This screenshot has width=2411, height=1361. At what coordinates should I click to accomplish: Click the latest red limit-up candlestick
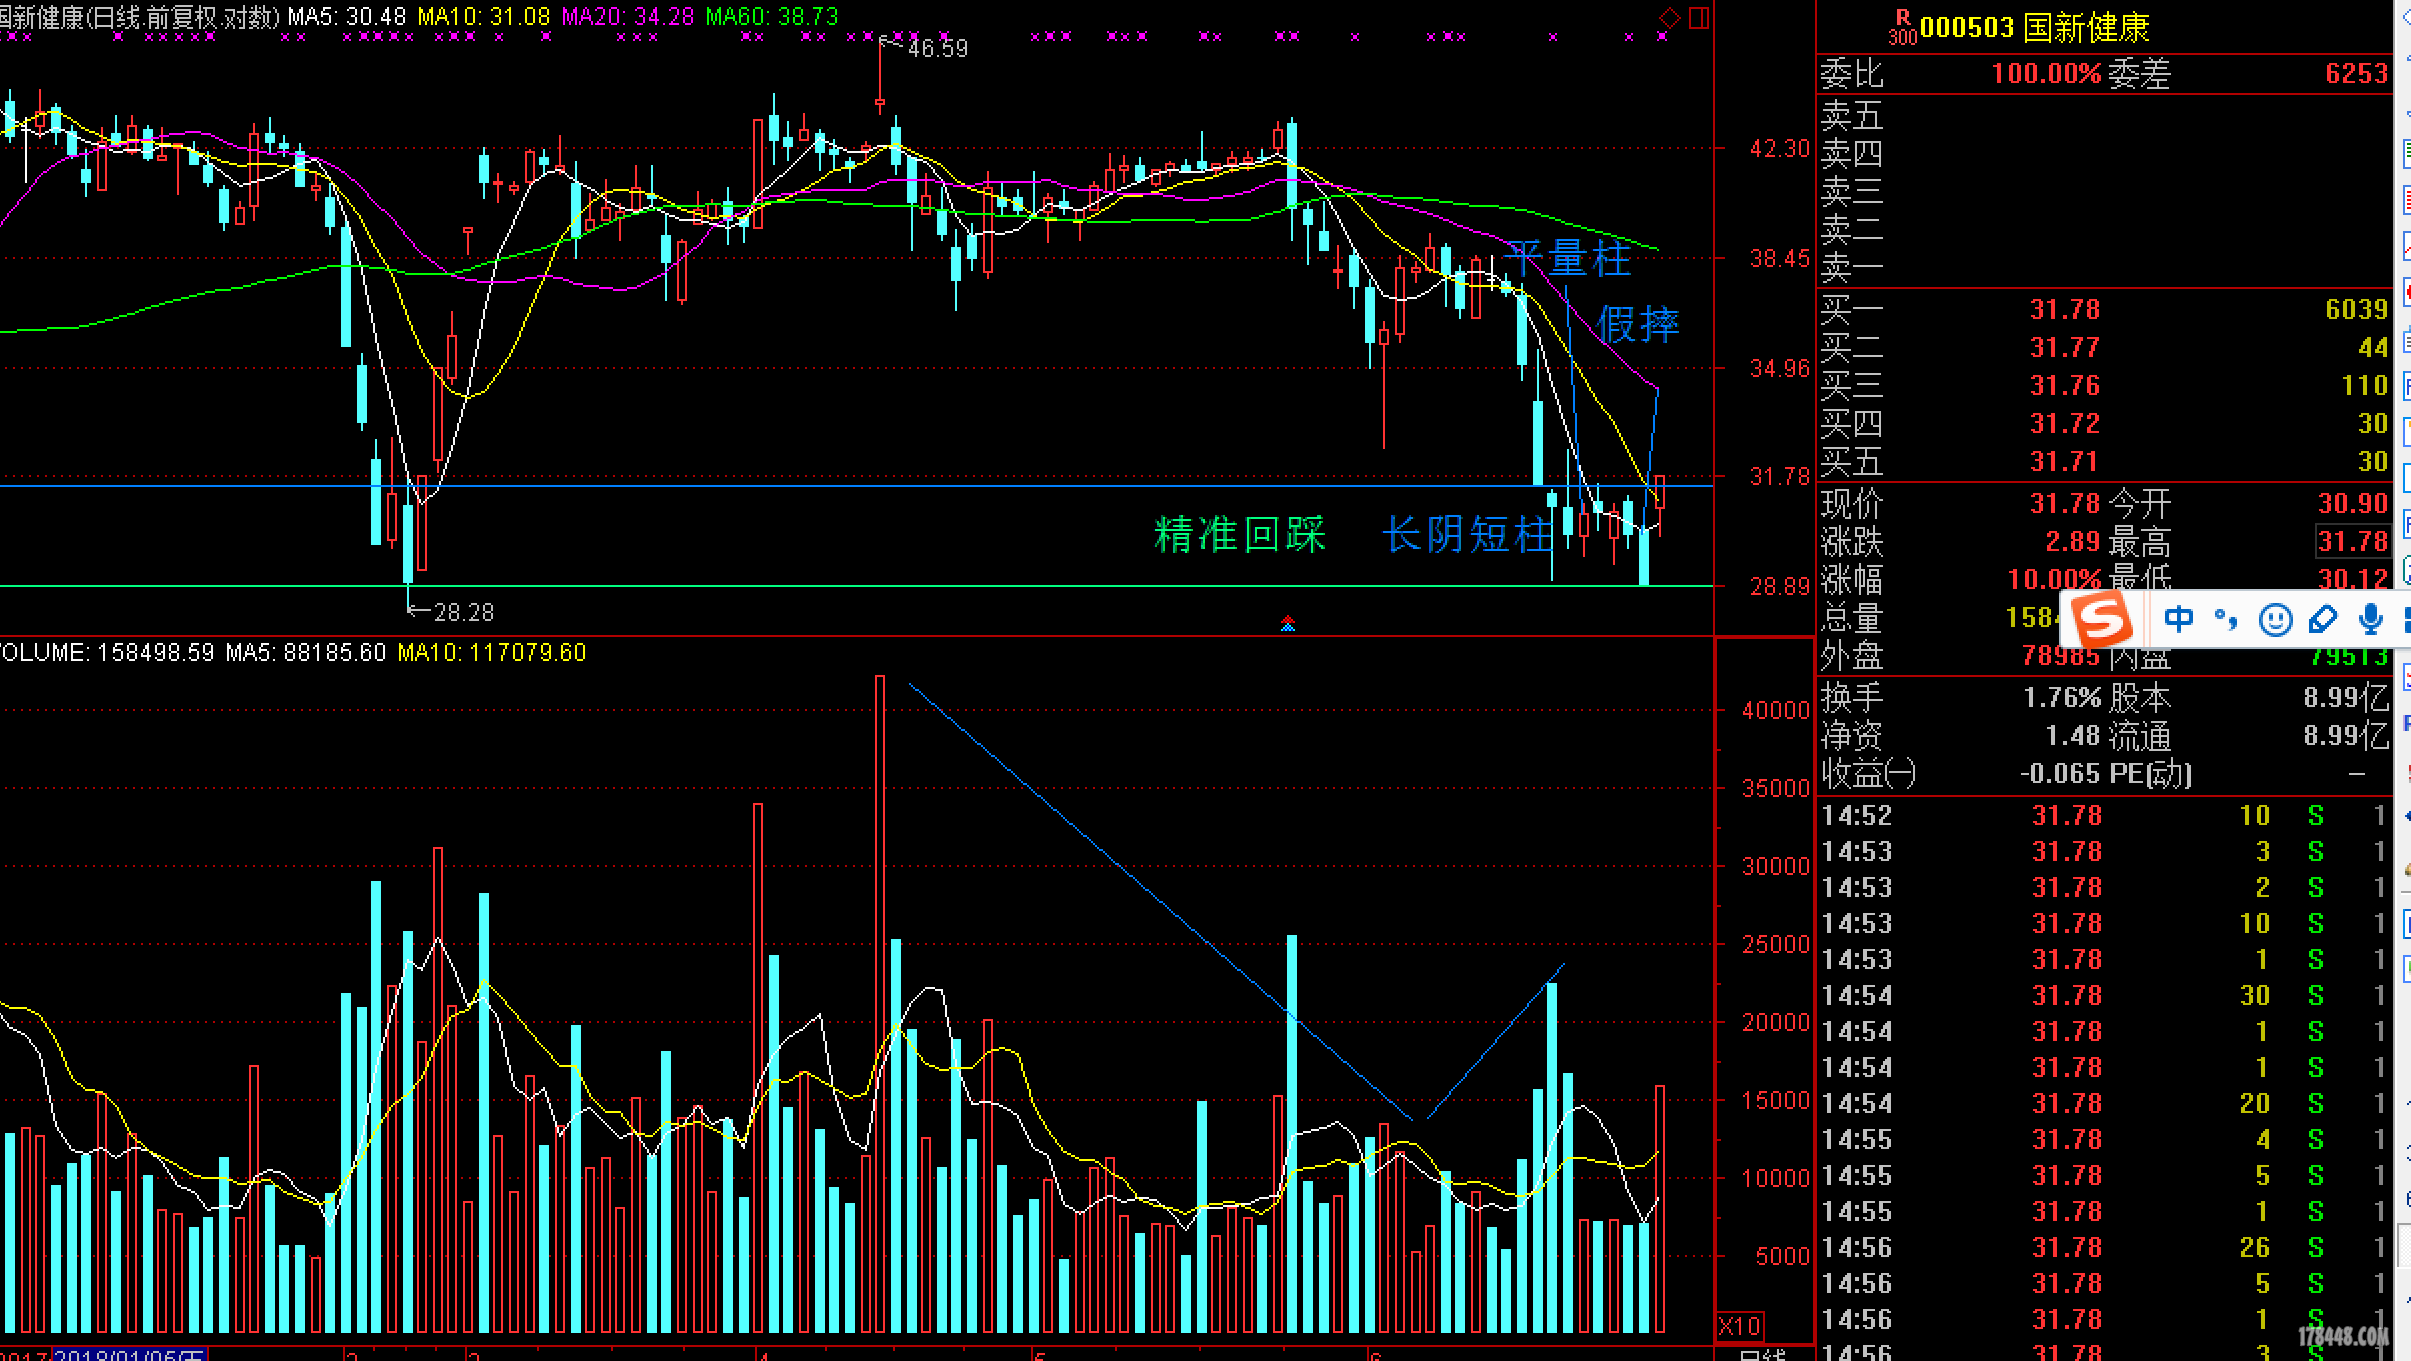click(1660, 492)
